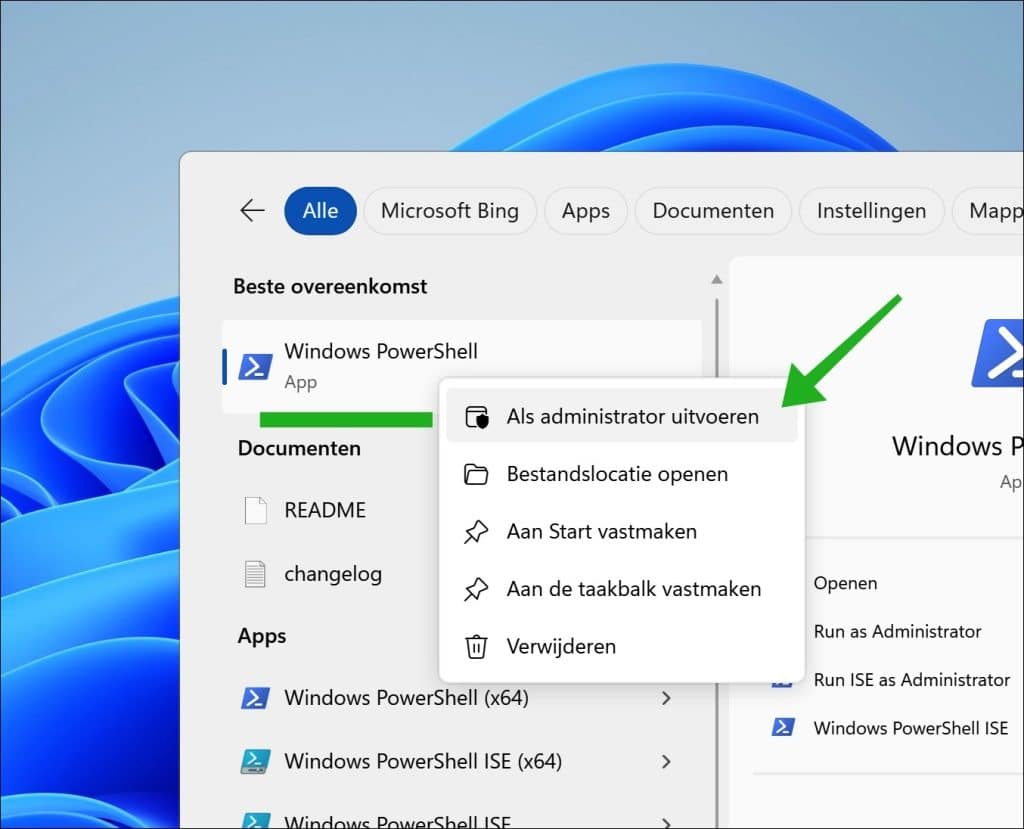Click the pin icon next to Aan Start vastmaken
The height and width of the screenshot is (829, 1024).
478,531
